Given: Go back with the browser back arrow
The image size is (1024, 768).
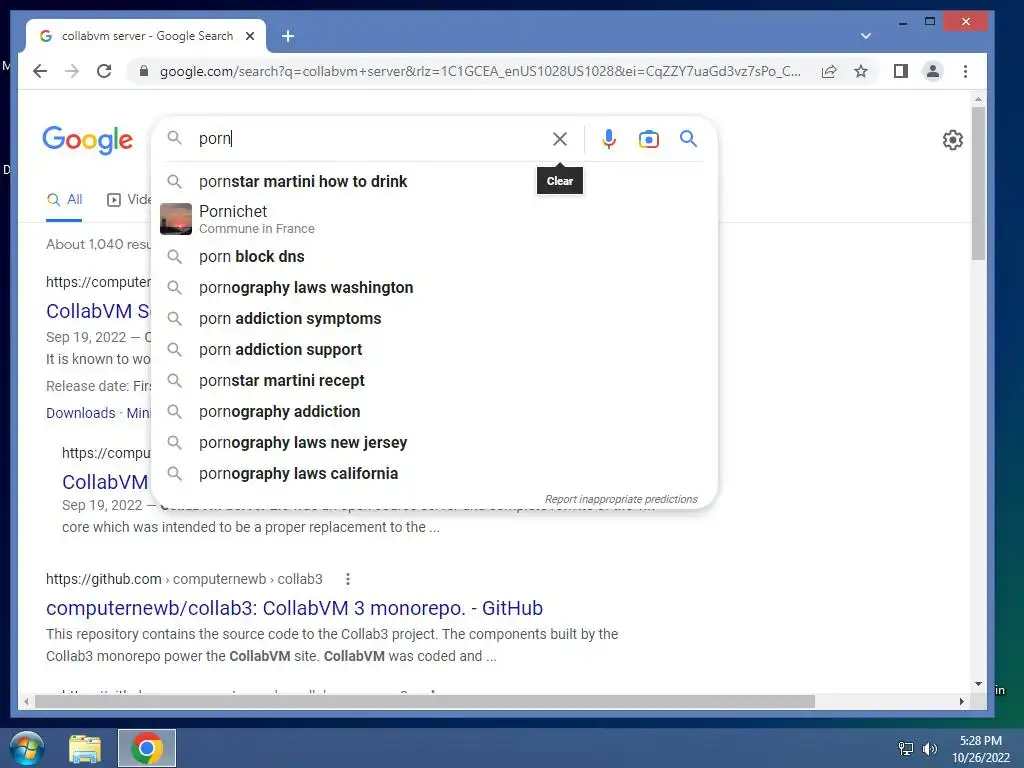Looking at the screenshot, I should point(40,71).
